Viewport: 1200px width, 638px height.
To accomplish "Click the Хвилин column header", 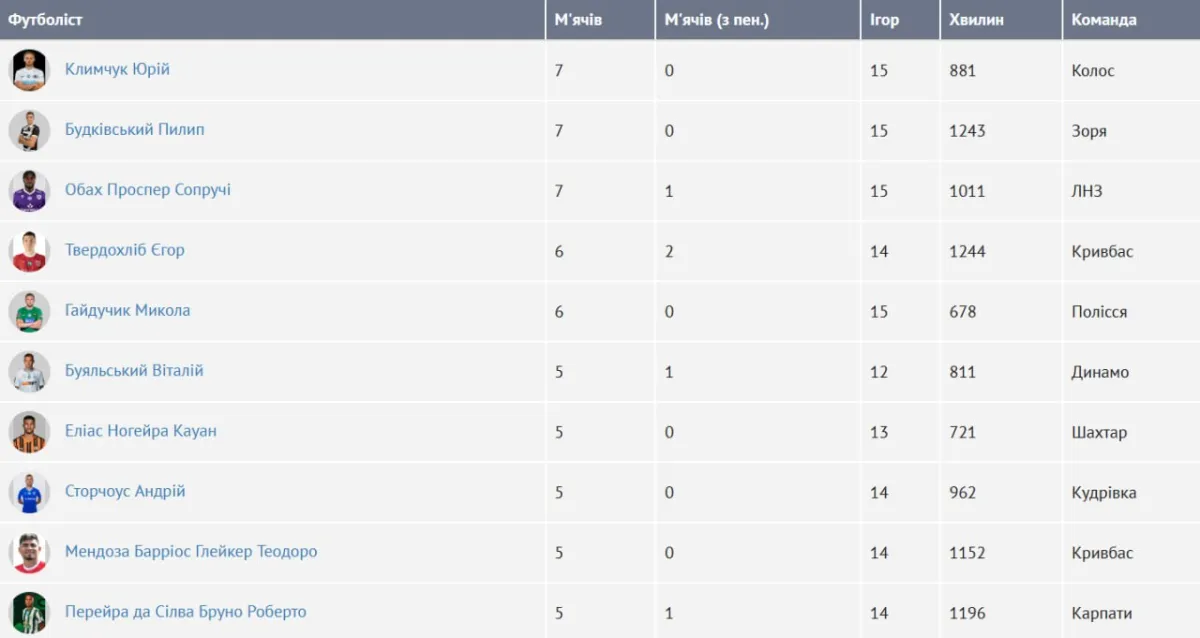I will [976, 20].
